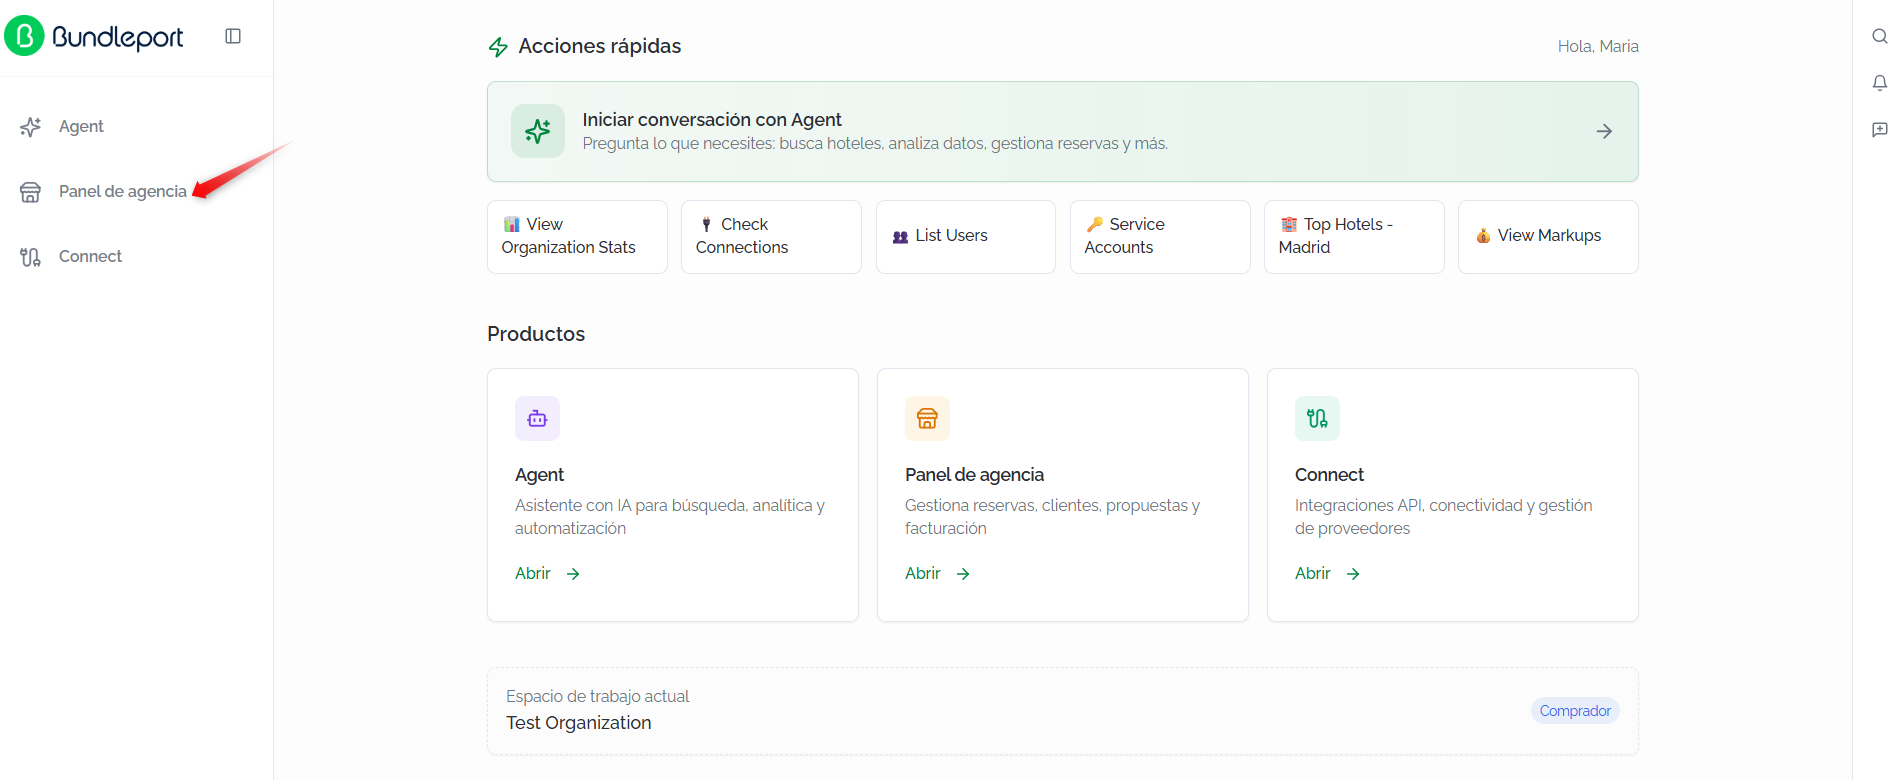
Task: Collapse the sidebar with the panel toggle icon
Action: [x=233, y=36]
